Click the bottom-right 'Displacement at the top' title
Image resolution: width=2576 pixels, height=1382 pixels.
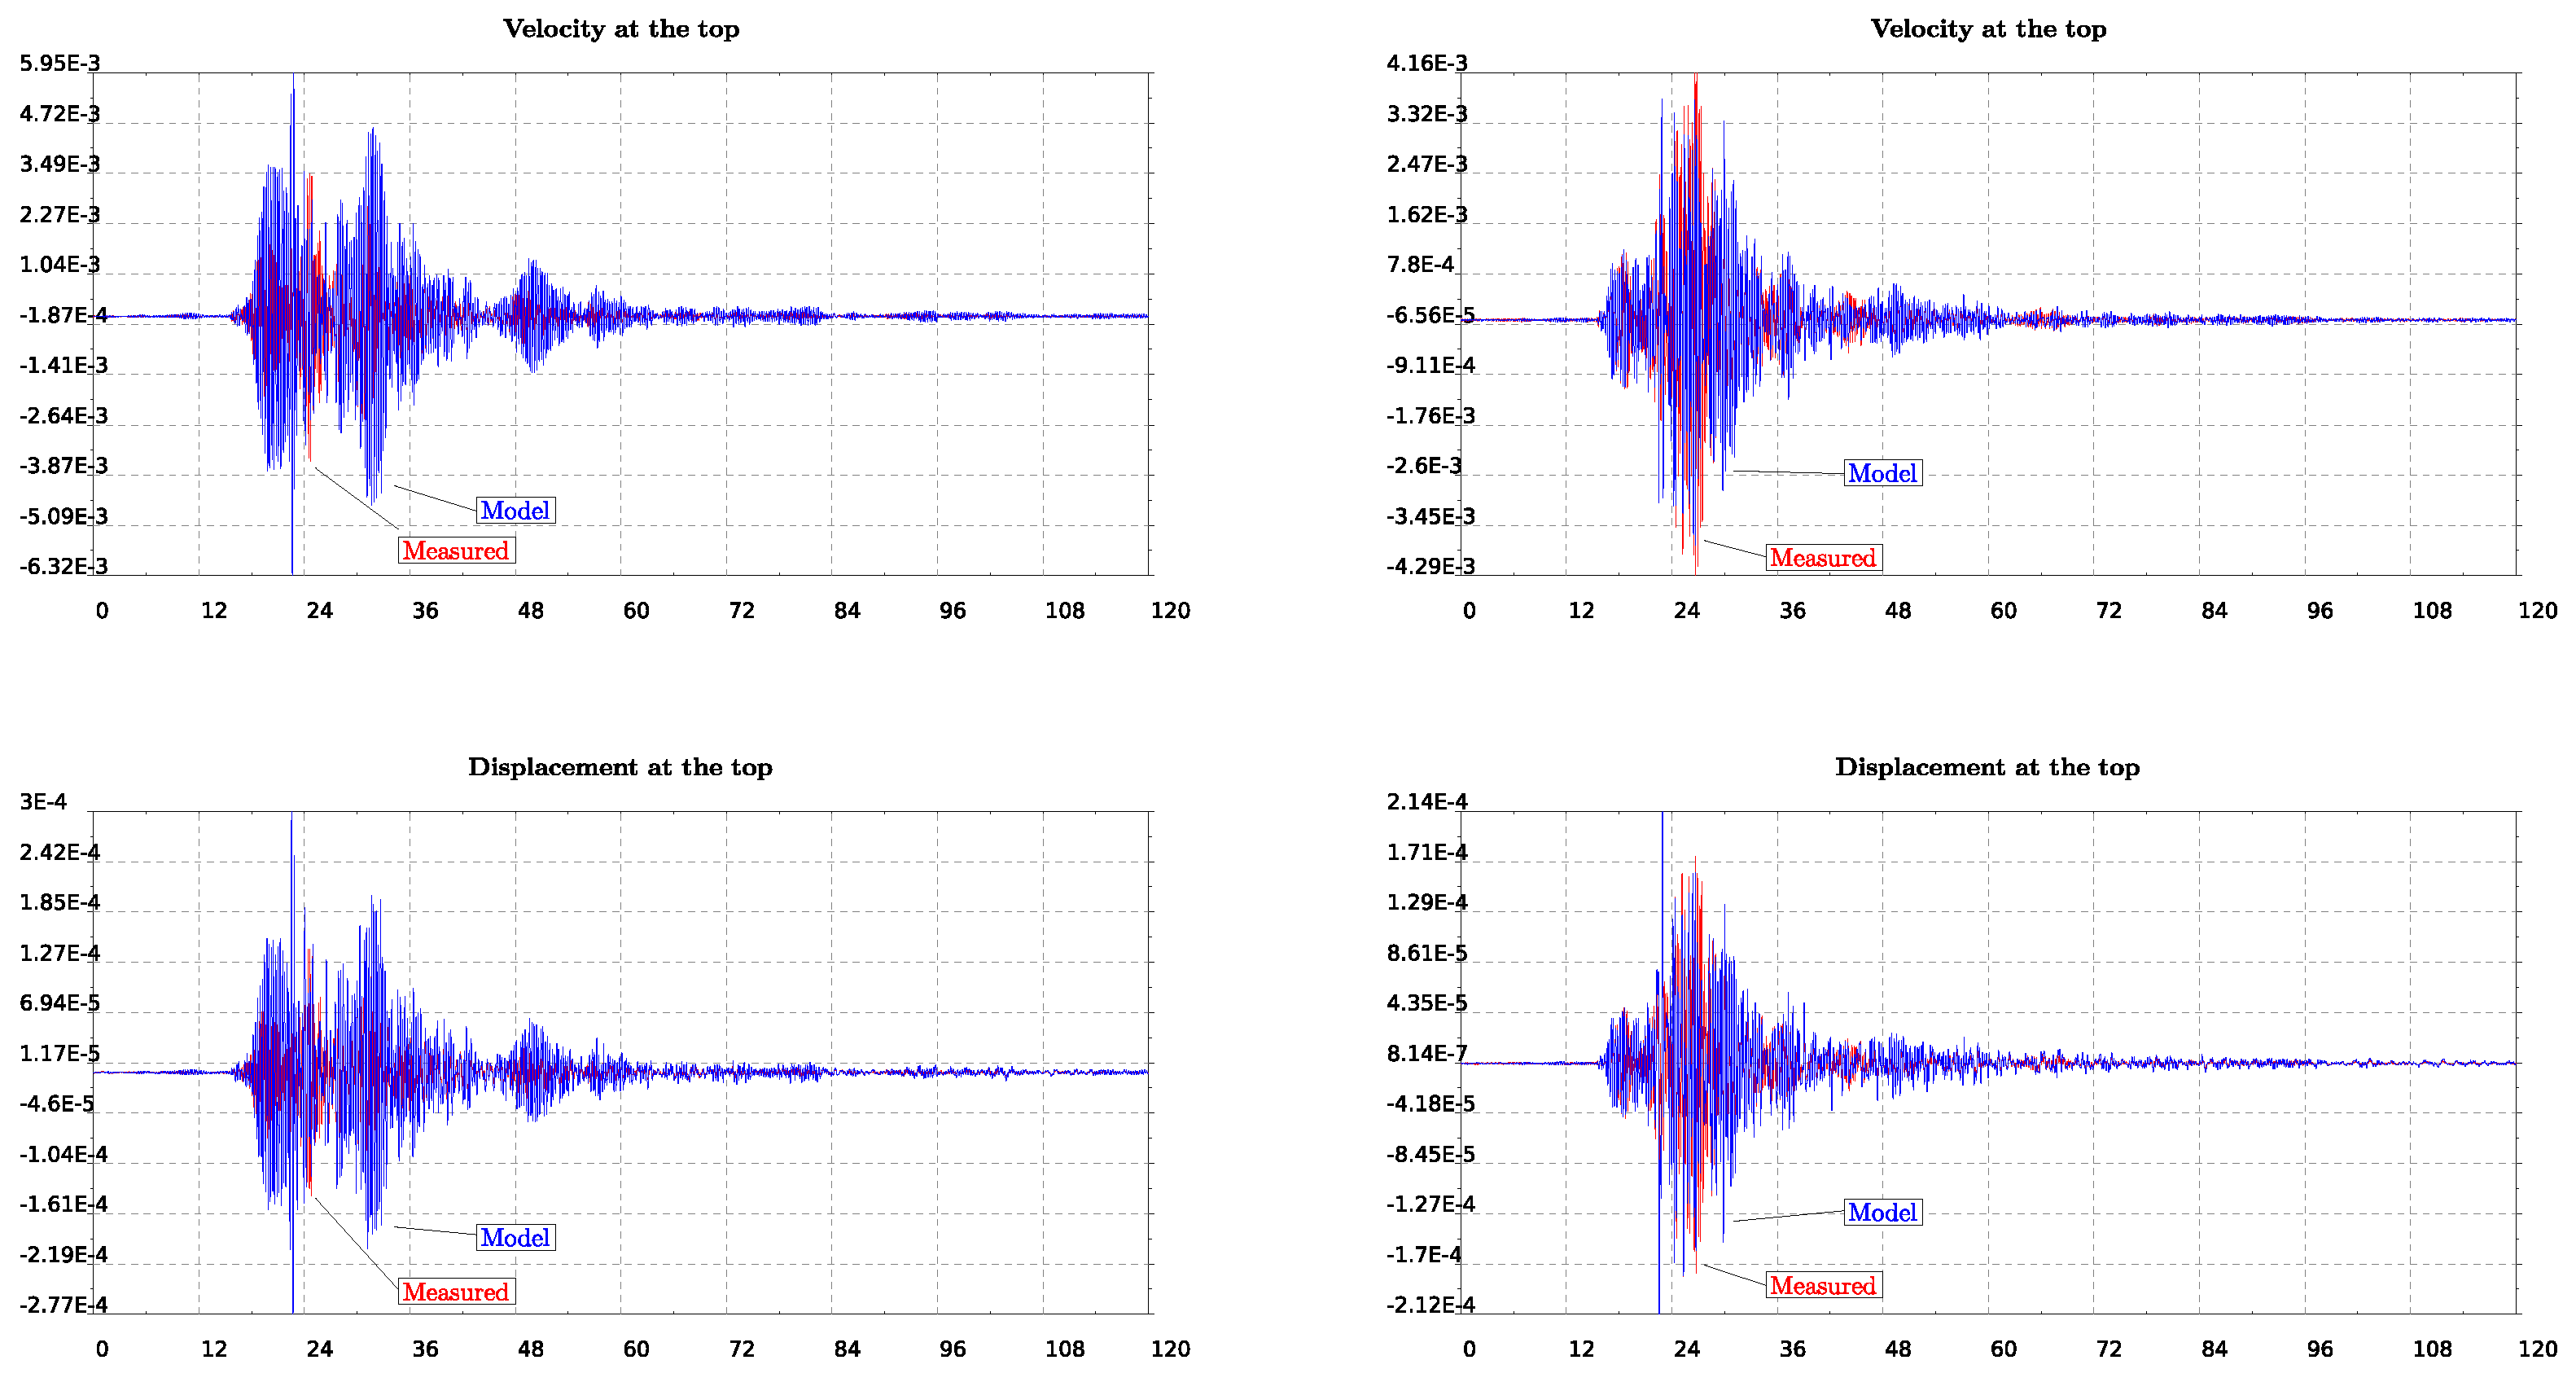[1987, 767]
